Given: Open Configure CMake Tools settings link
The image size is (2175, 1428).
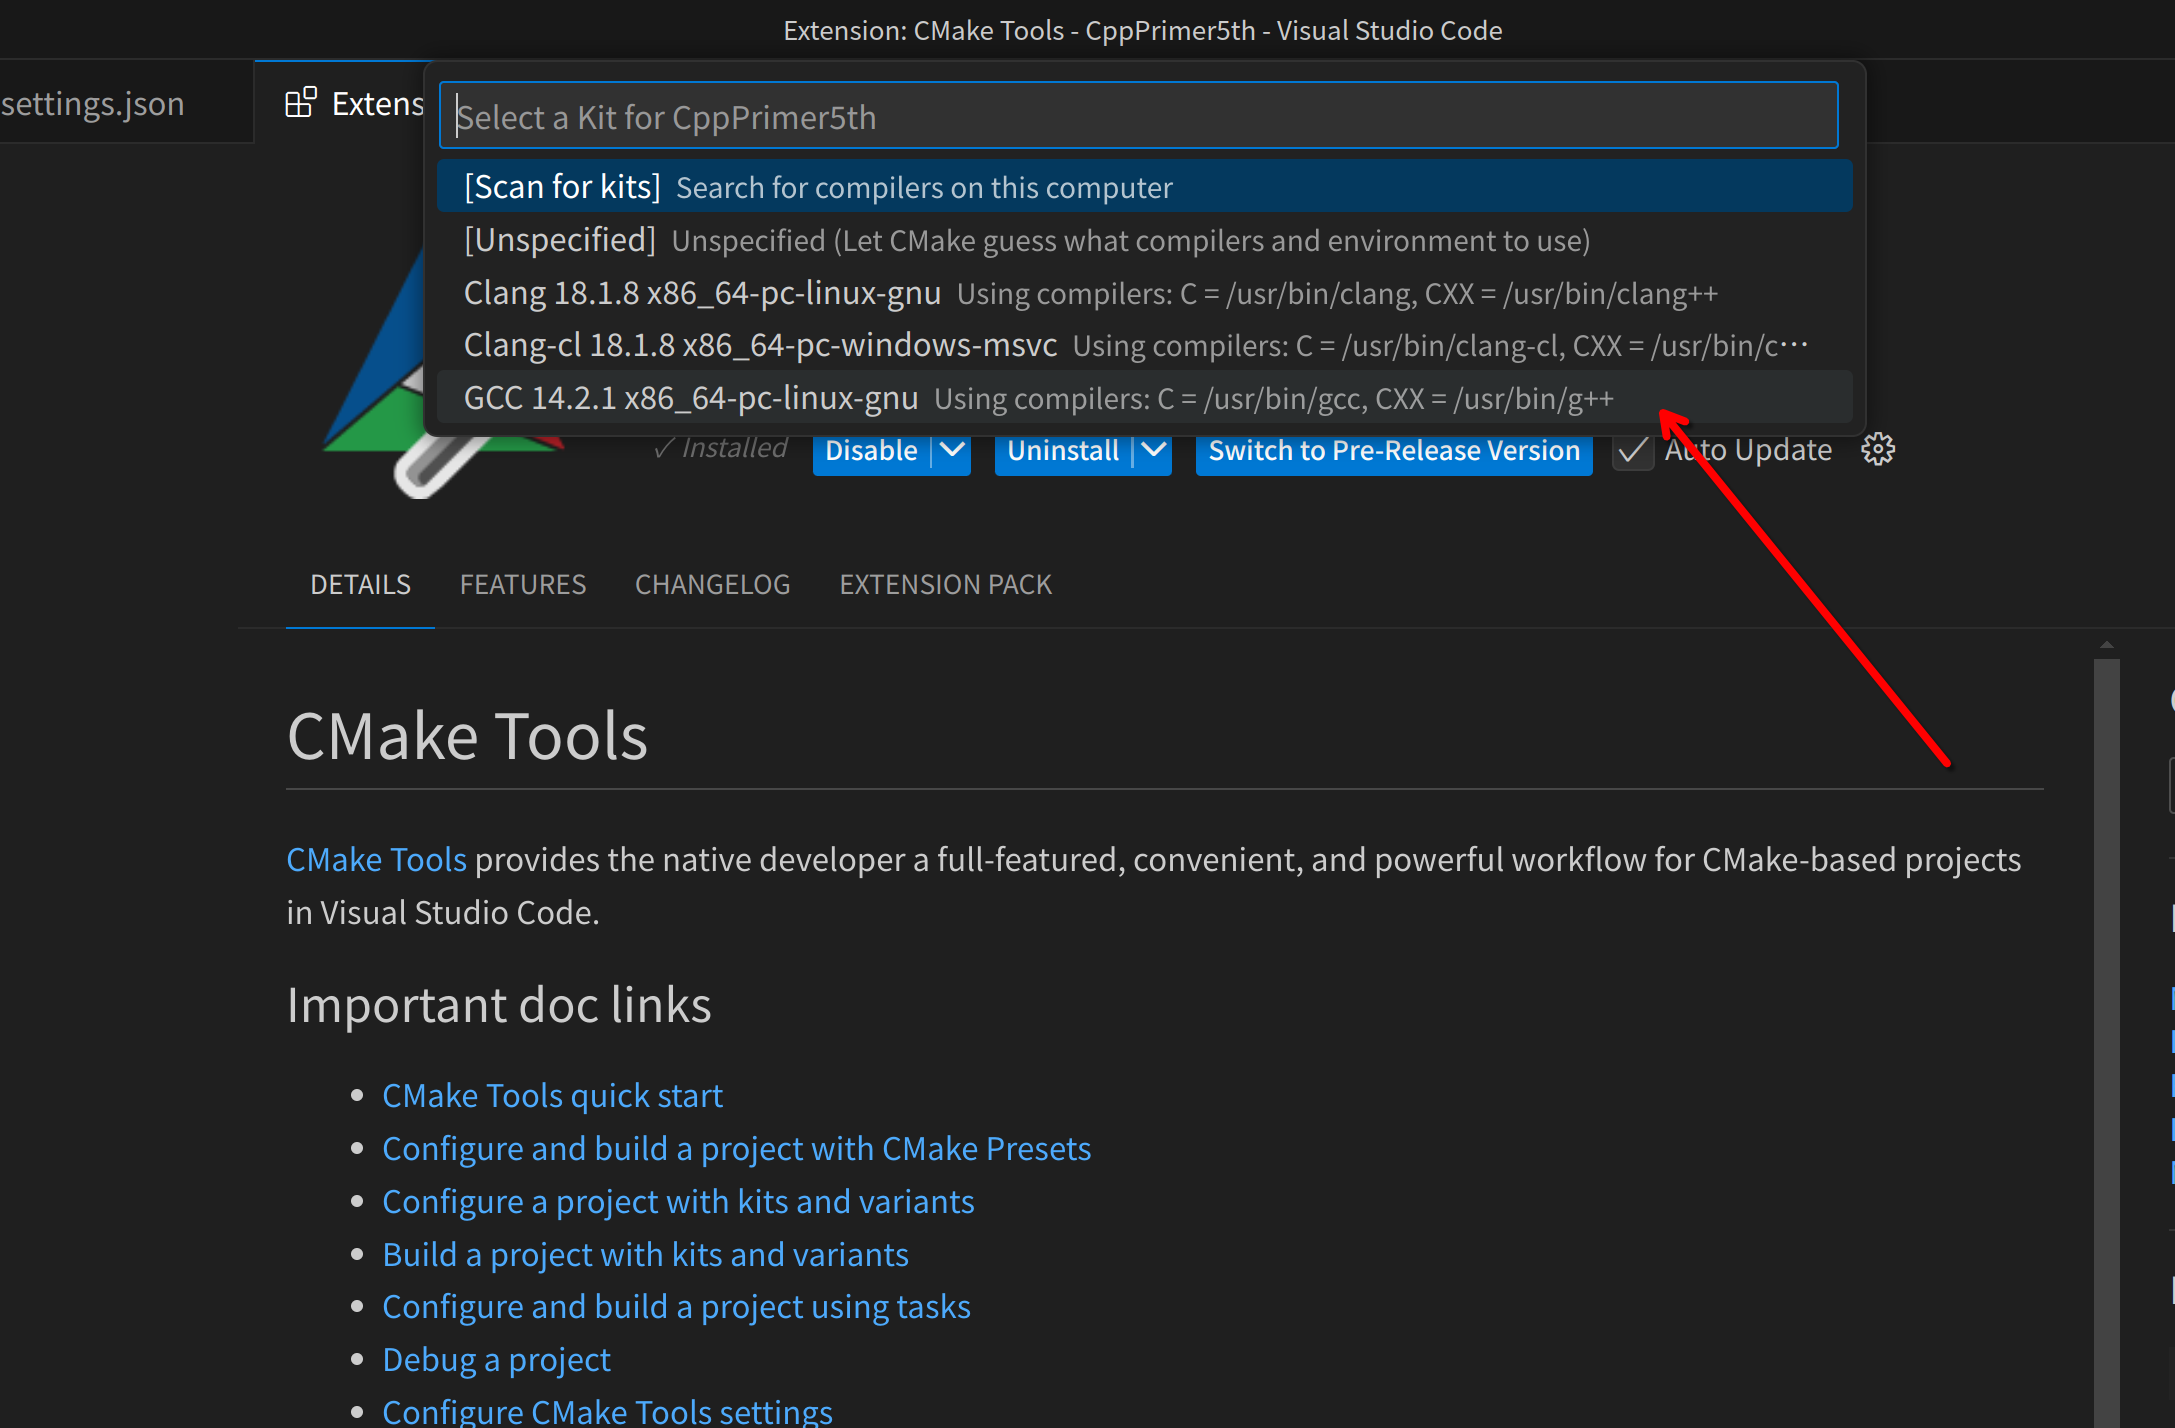Looking at the screenshot, I should 607,1411.
